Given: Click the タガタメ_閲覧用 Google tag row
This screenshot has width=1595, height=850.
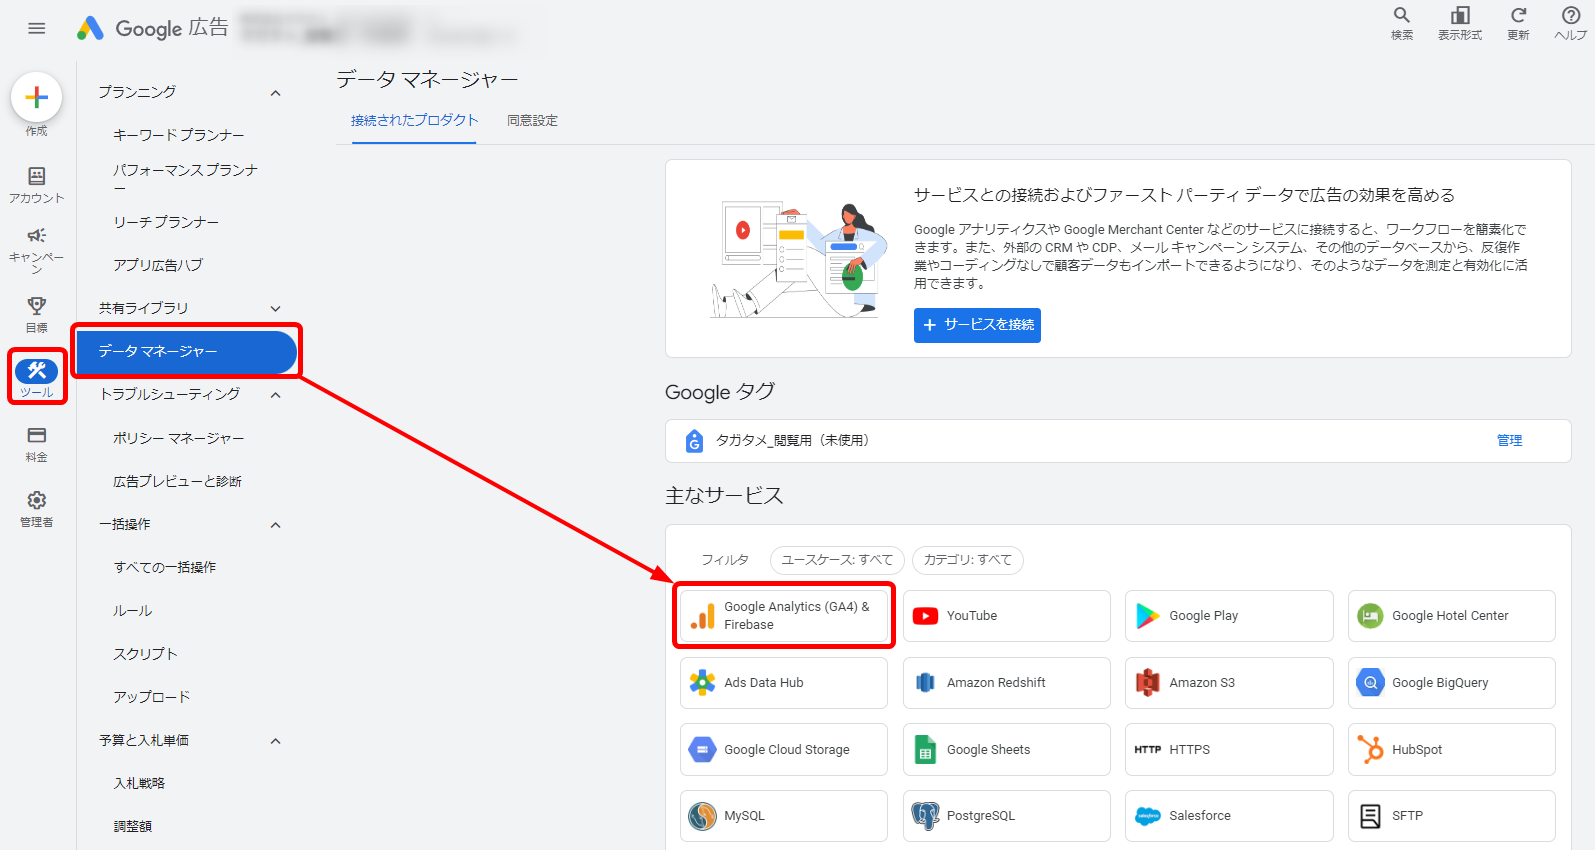Looking at the screenshot, I should point(1118,441).
